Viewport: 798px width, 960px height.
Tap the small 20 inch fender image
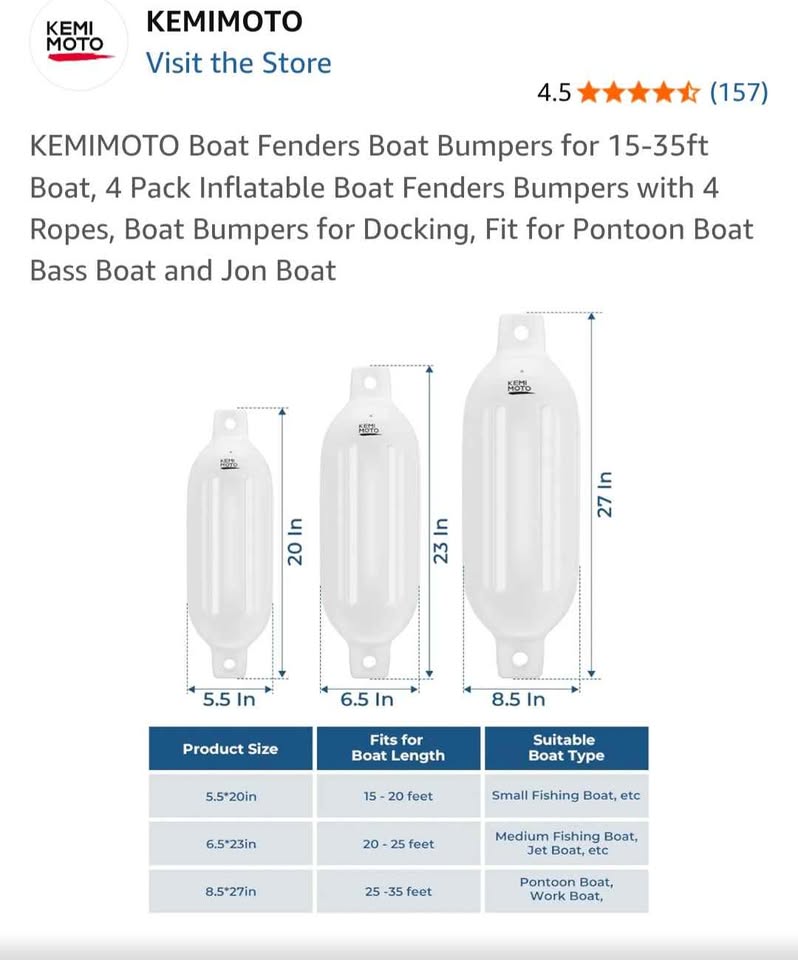230,543
